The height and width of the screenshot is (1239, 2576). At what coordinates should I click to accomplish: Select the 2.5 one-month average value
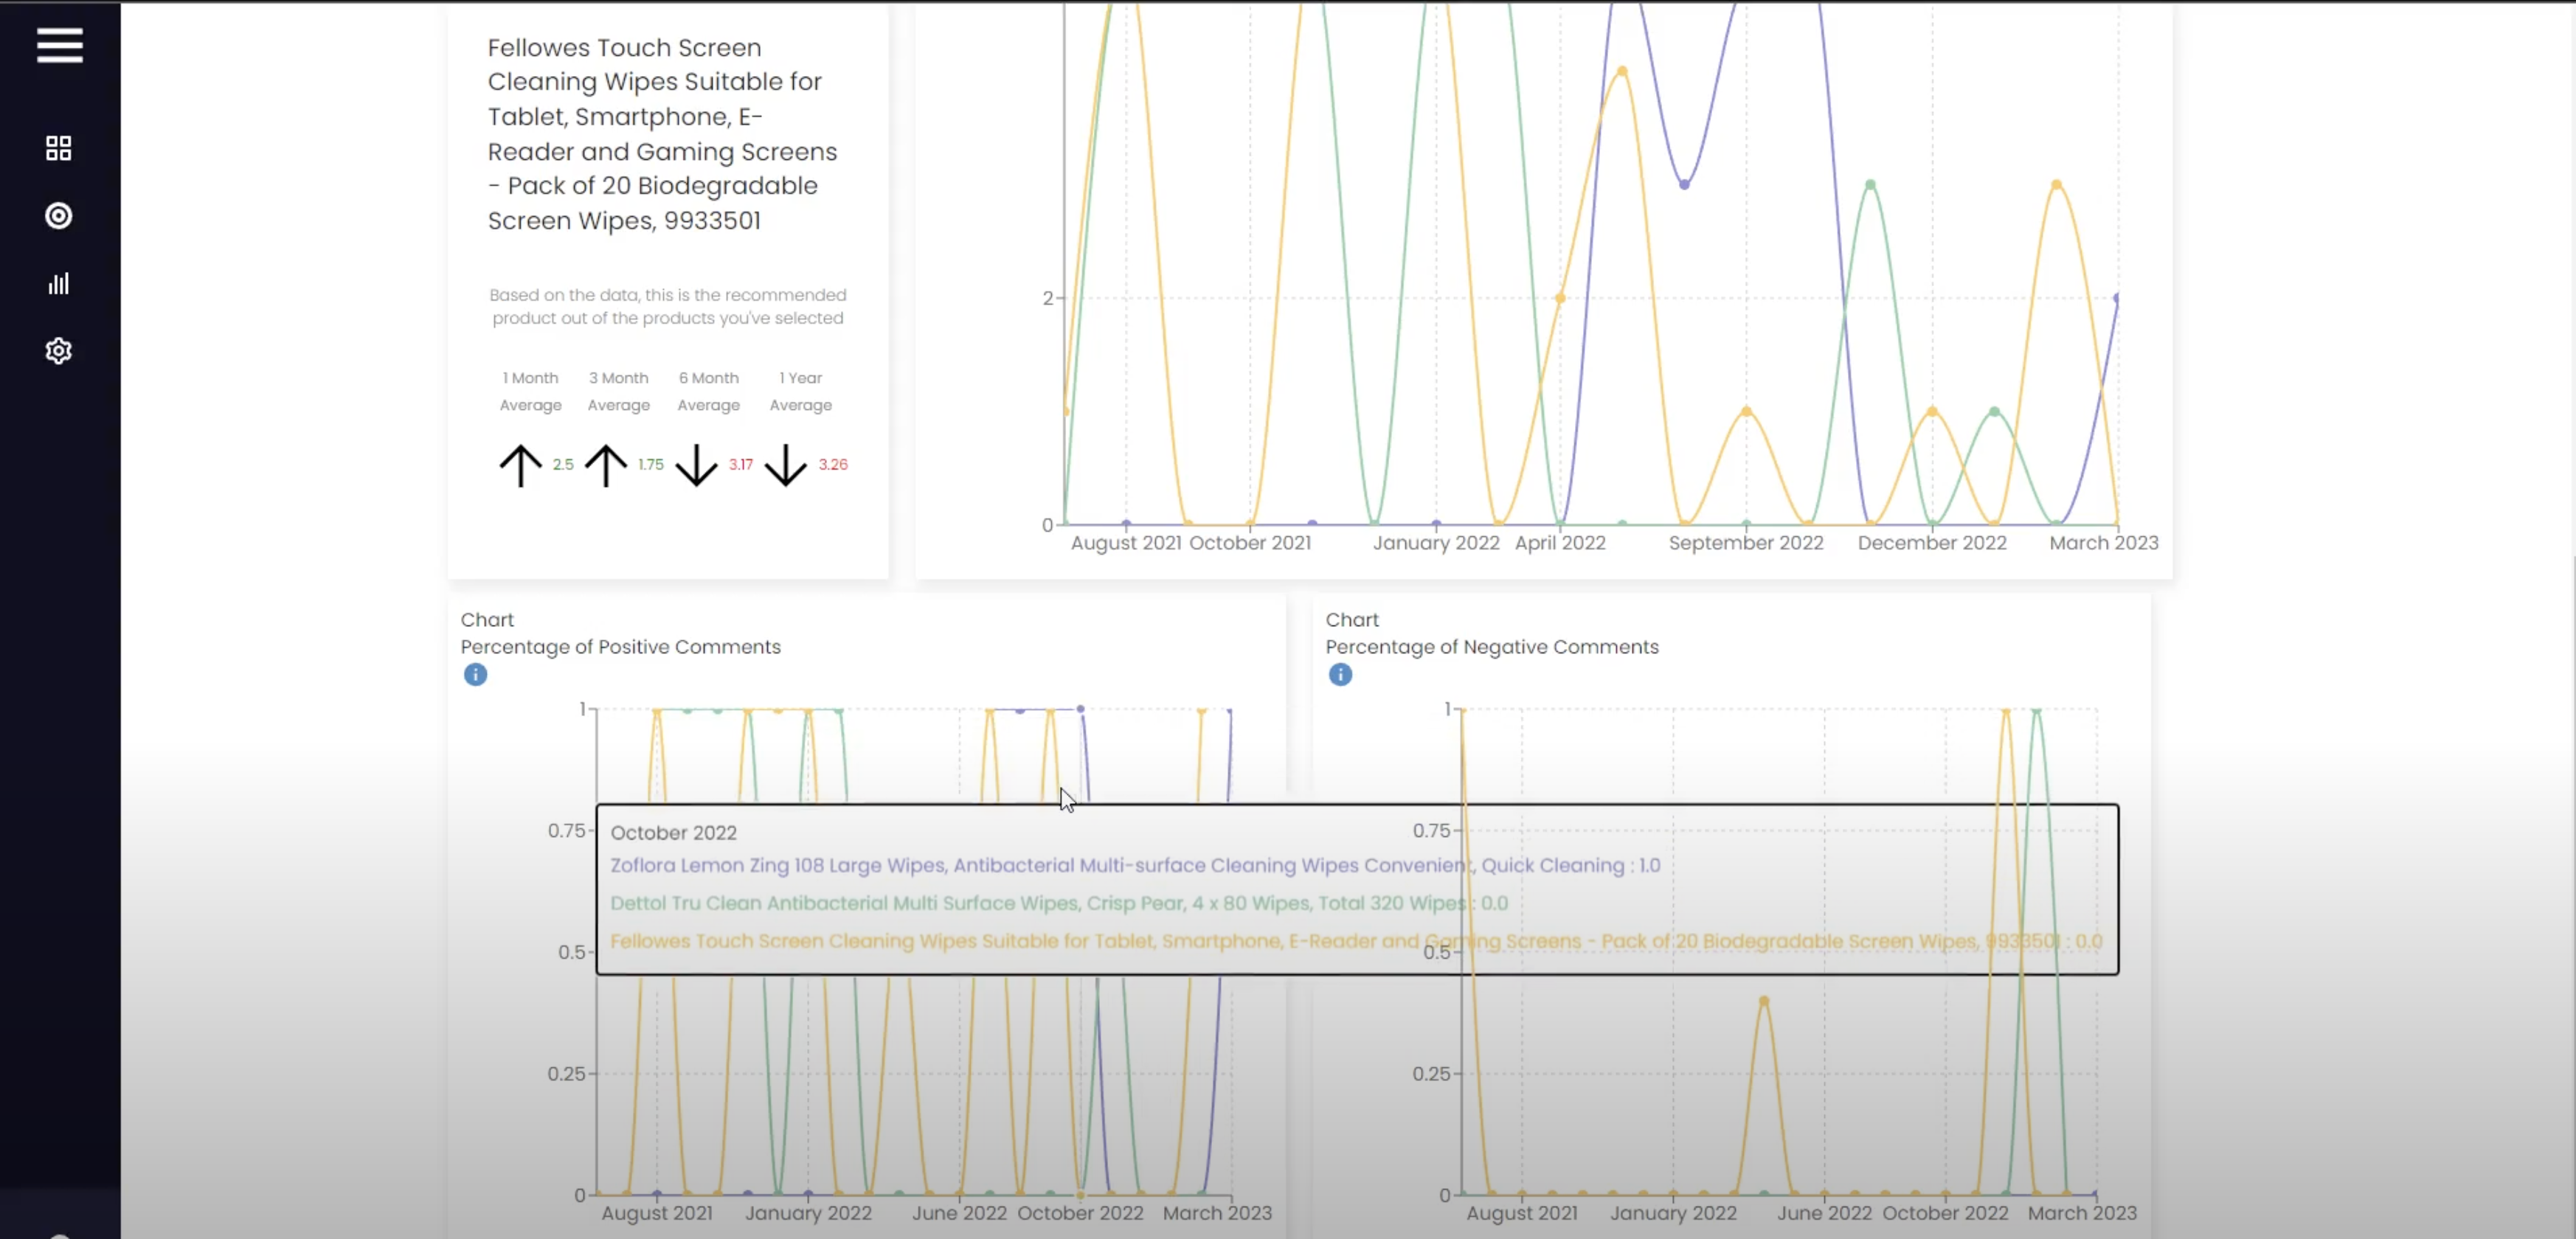tap(564, 464)
